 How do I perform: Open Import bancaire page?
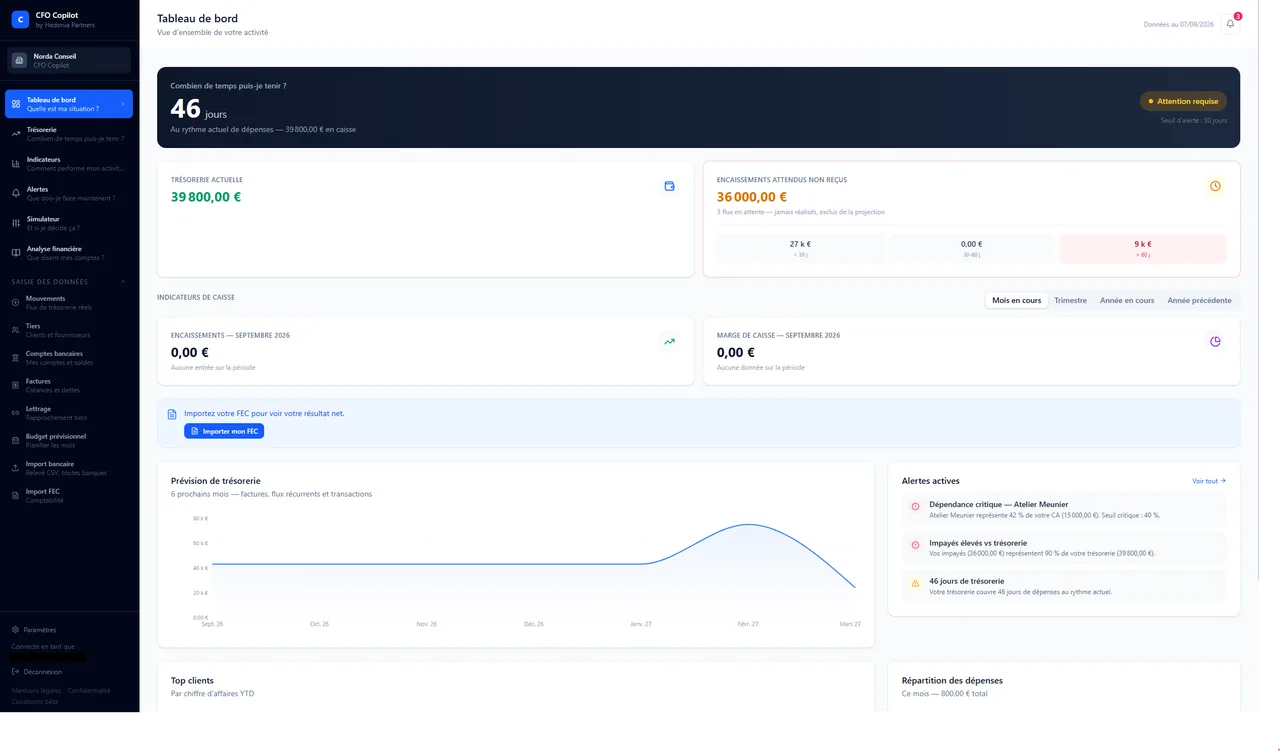[x=69, y=468]
